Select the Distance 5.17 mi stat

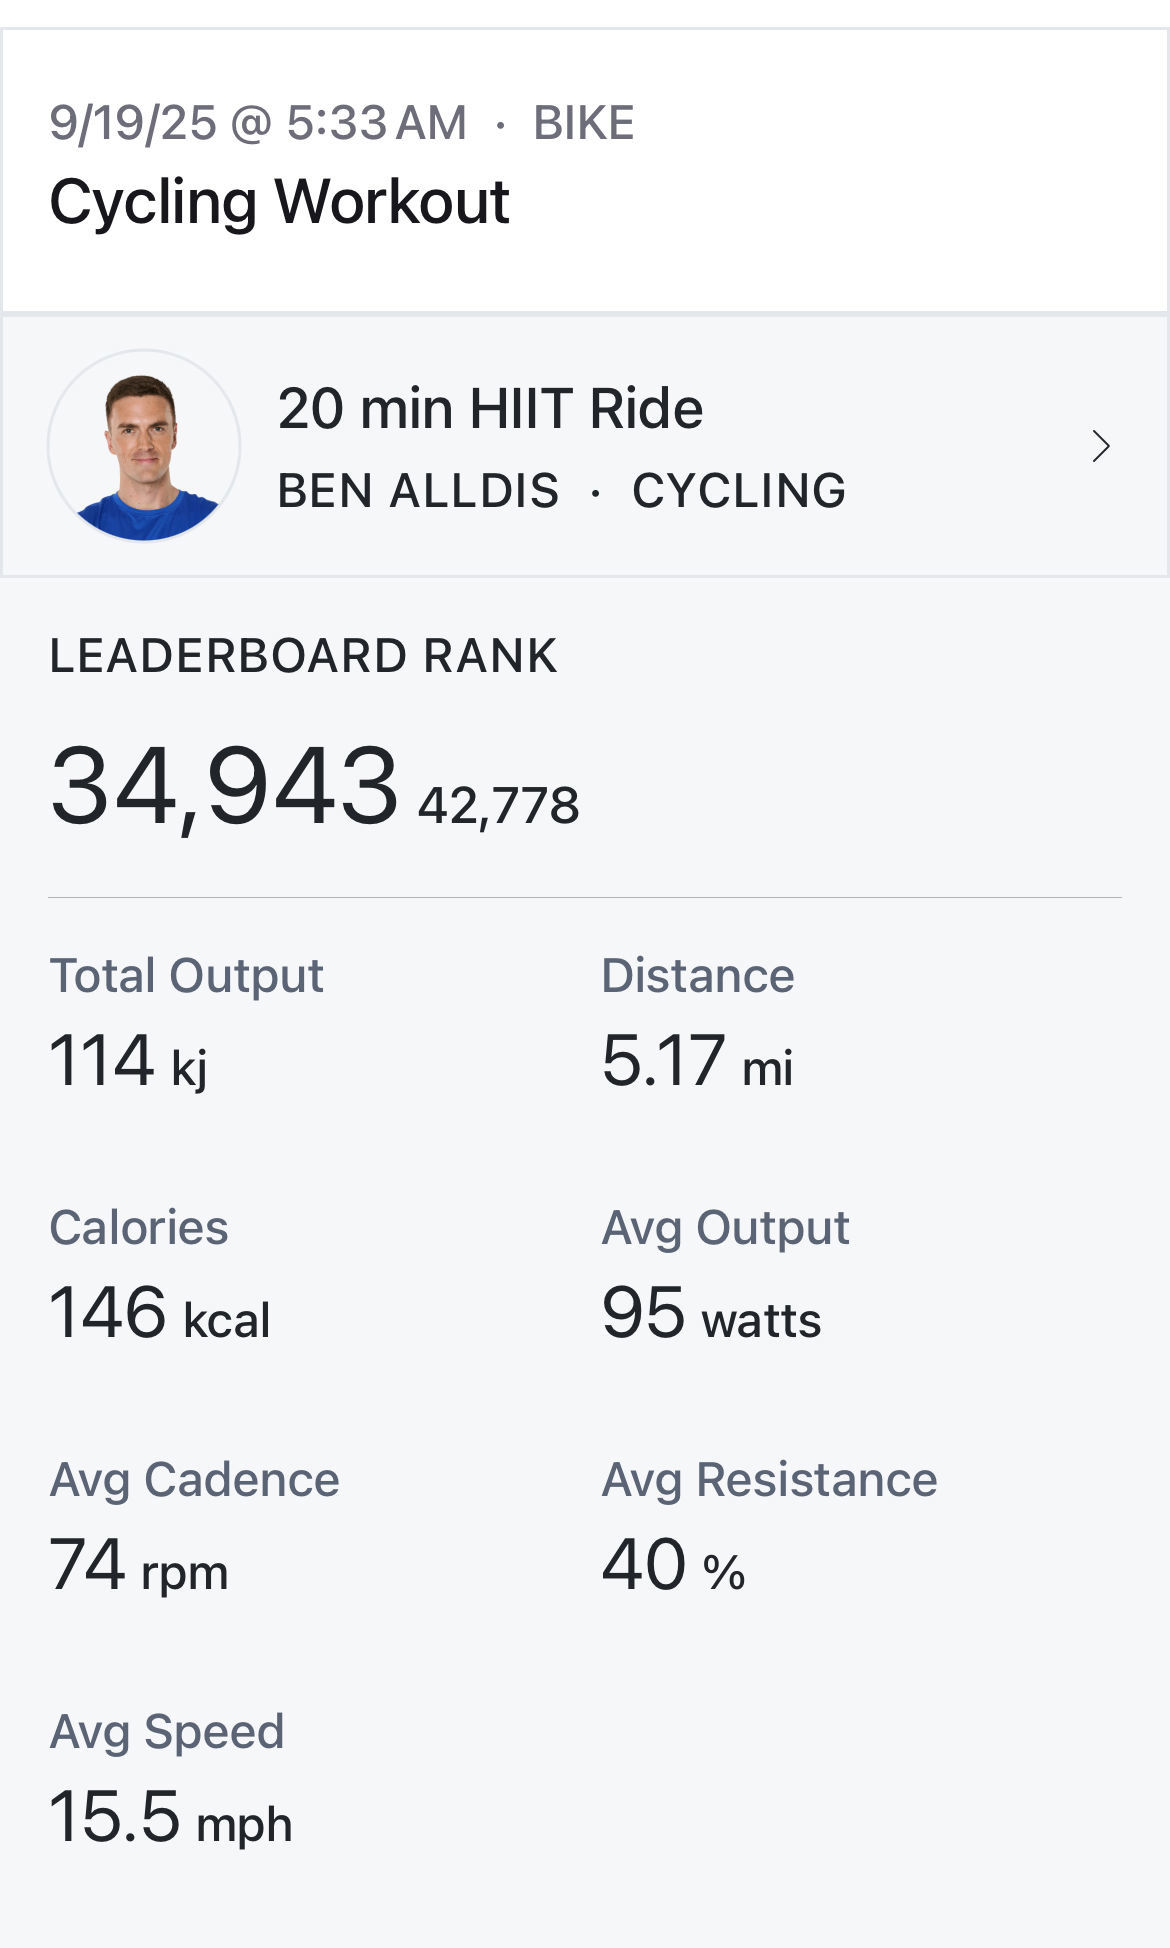pos(697,1061)
